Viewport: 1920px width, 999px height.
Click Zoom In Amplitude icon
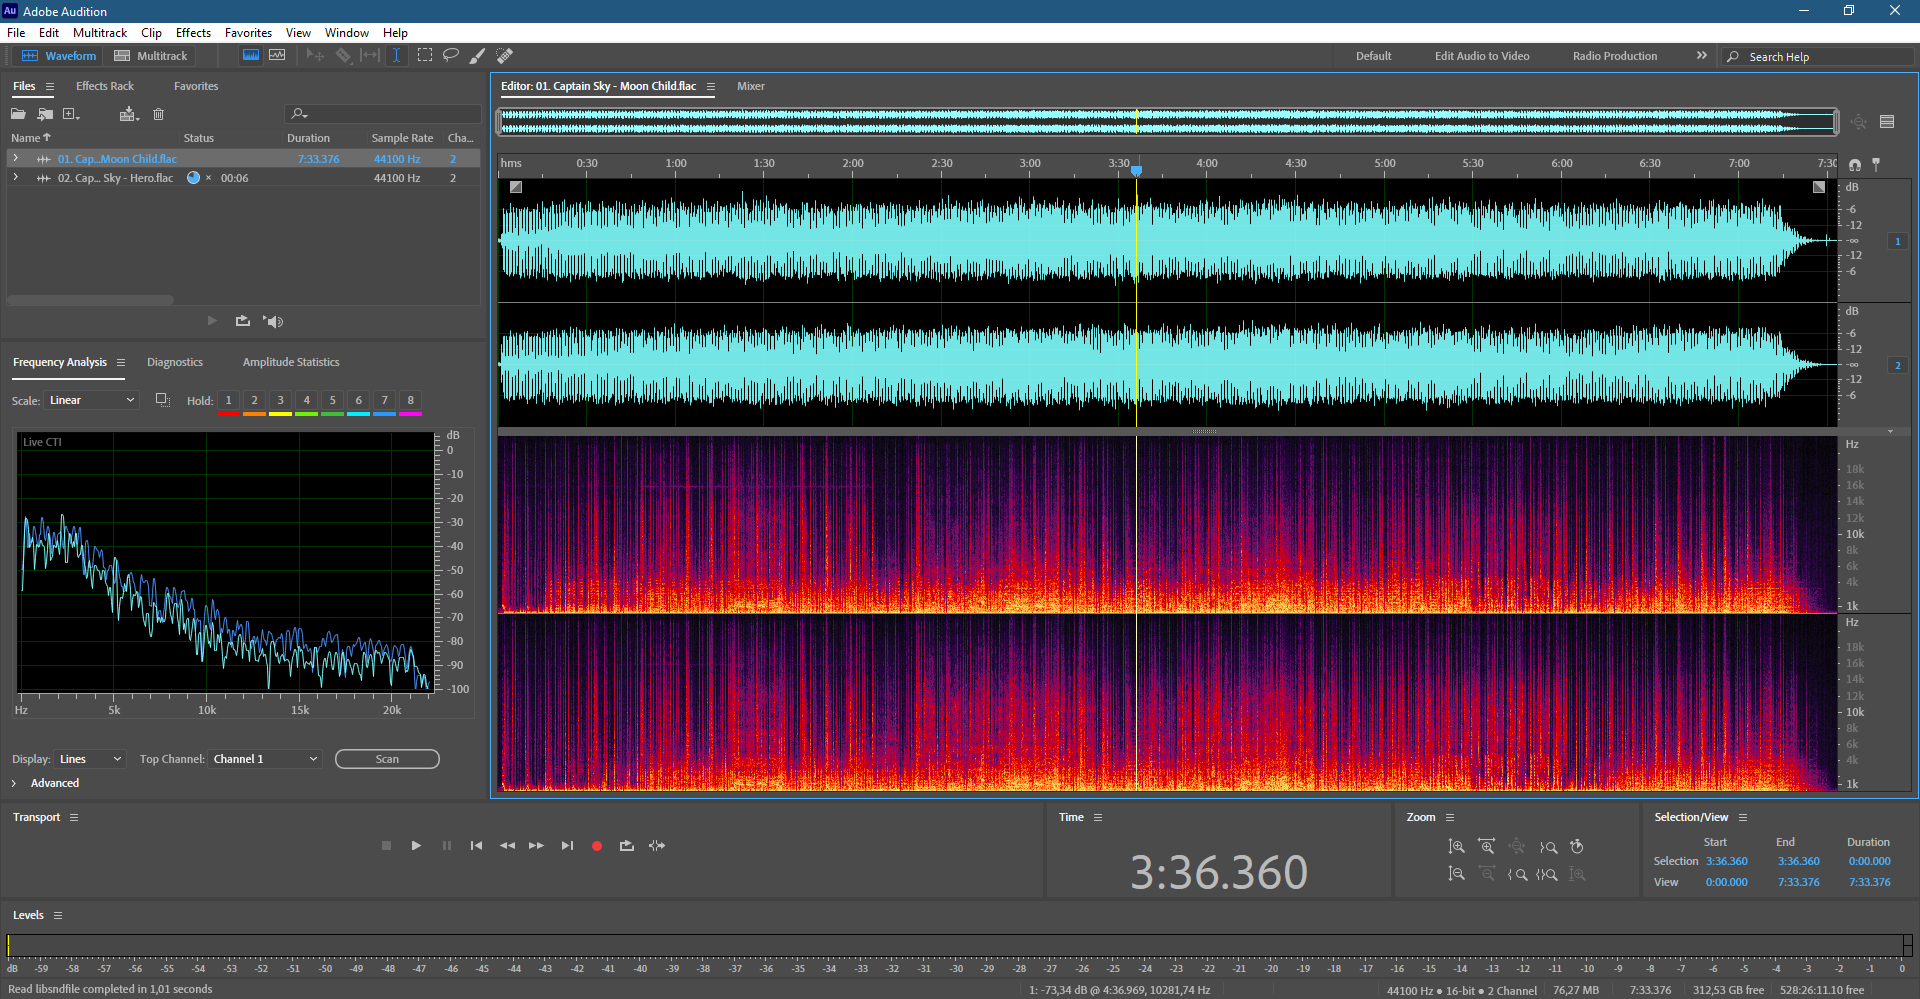tap(1456, 847)
